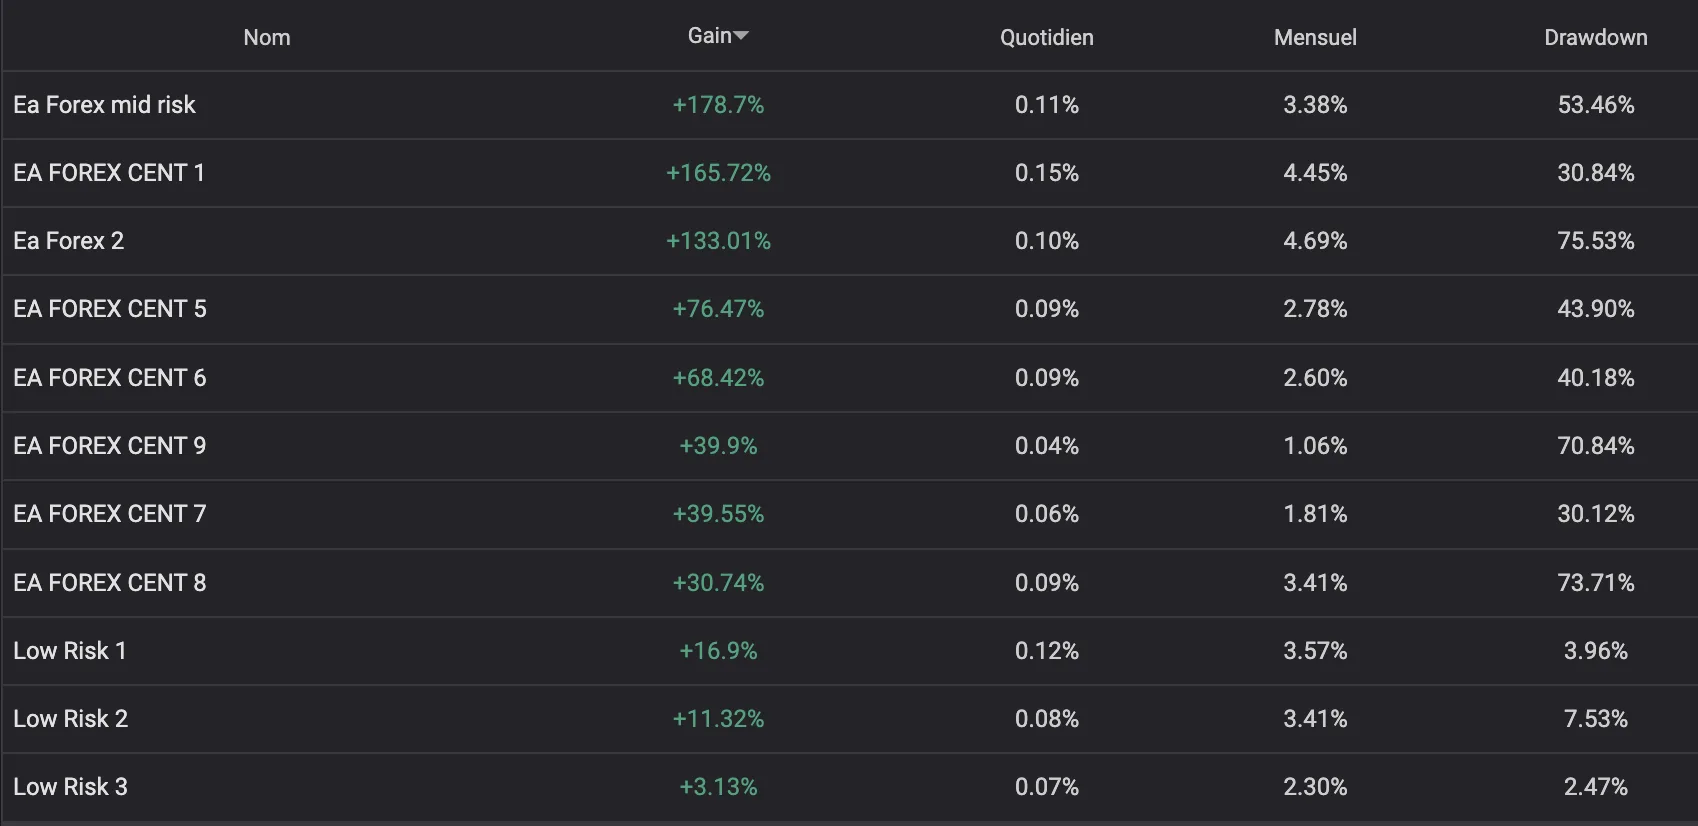
Task: Click the 3.96% drawdown cell
Action: [x=1595, y=651]
